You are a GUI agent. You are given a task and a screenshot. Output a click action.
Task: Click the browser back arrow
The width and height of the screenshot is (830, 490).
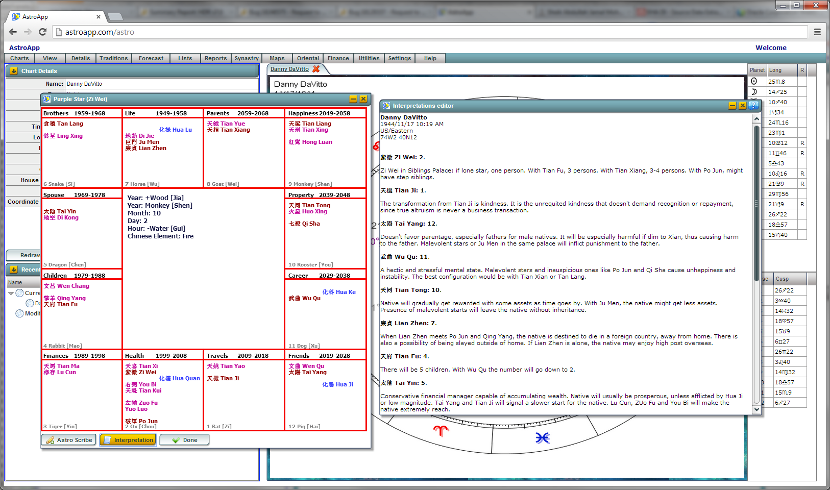click(9, 32)
